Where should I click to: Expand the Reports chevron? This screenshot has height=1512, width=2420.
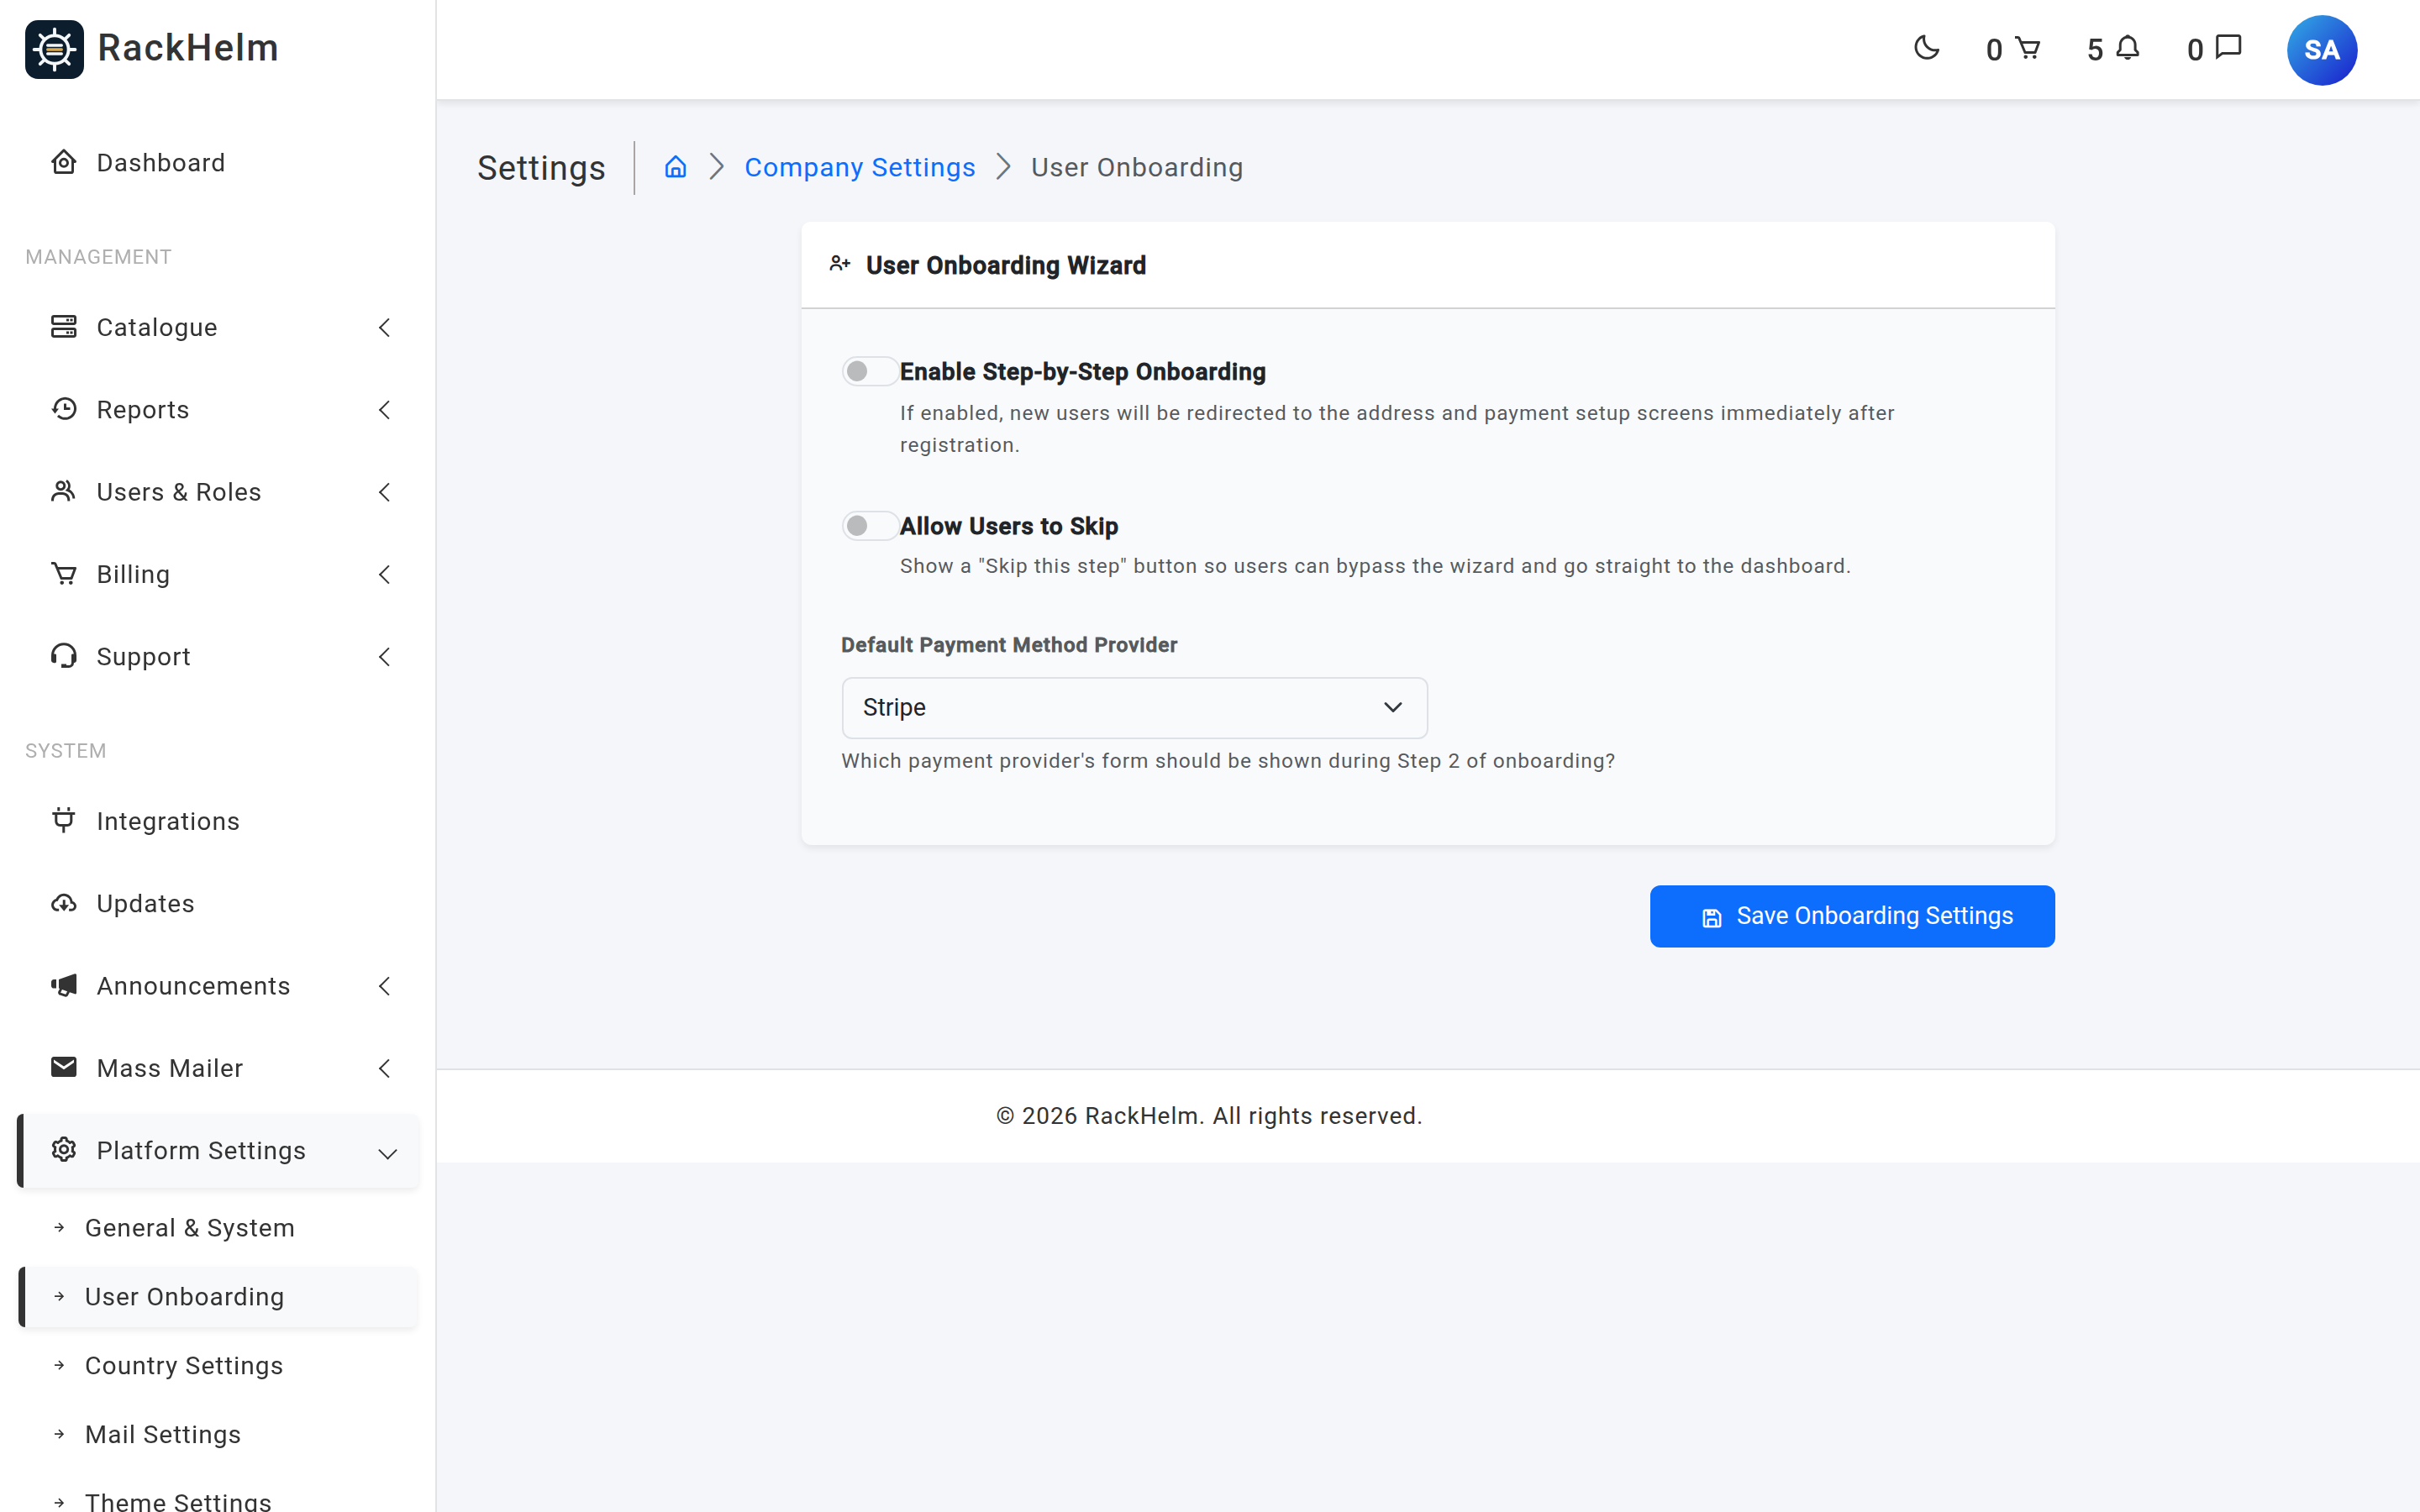pos(384,409)
